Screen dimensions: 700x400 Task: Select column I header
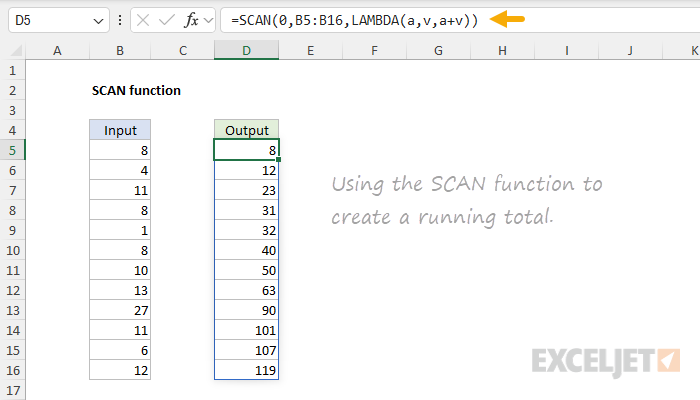567,50
